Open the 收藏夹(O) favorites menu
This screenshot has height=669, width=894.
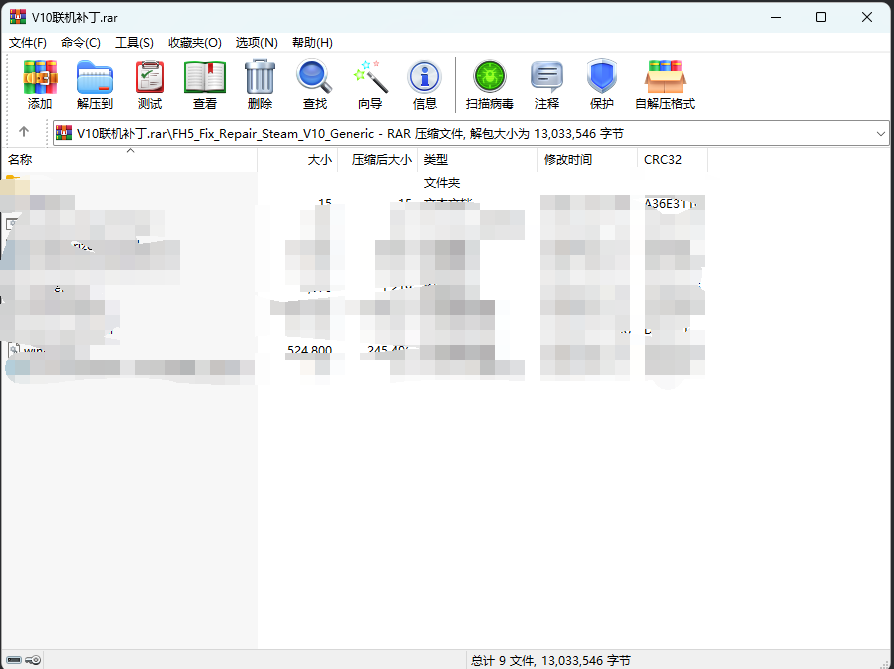[x=194, y=42]
